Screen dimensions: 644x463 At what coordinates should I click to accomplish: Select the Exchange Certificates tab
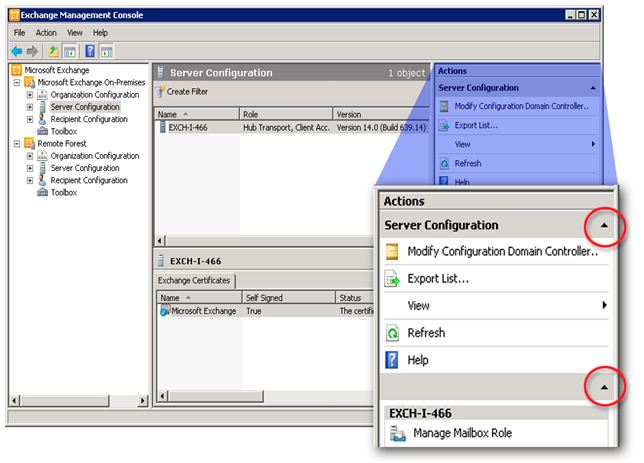coord(194,281)
